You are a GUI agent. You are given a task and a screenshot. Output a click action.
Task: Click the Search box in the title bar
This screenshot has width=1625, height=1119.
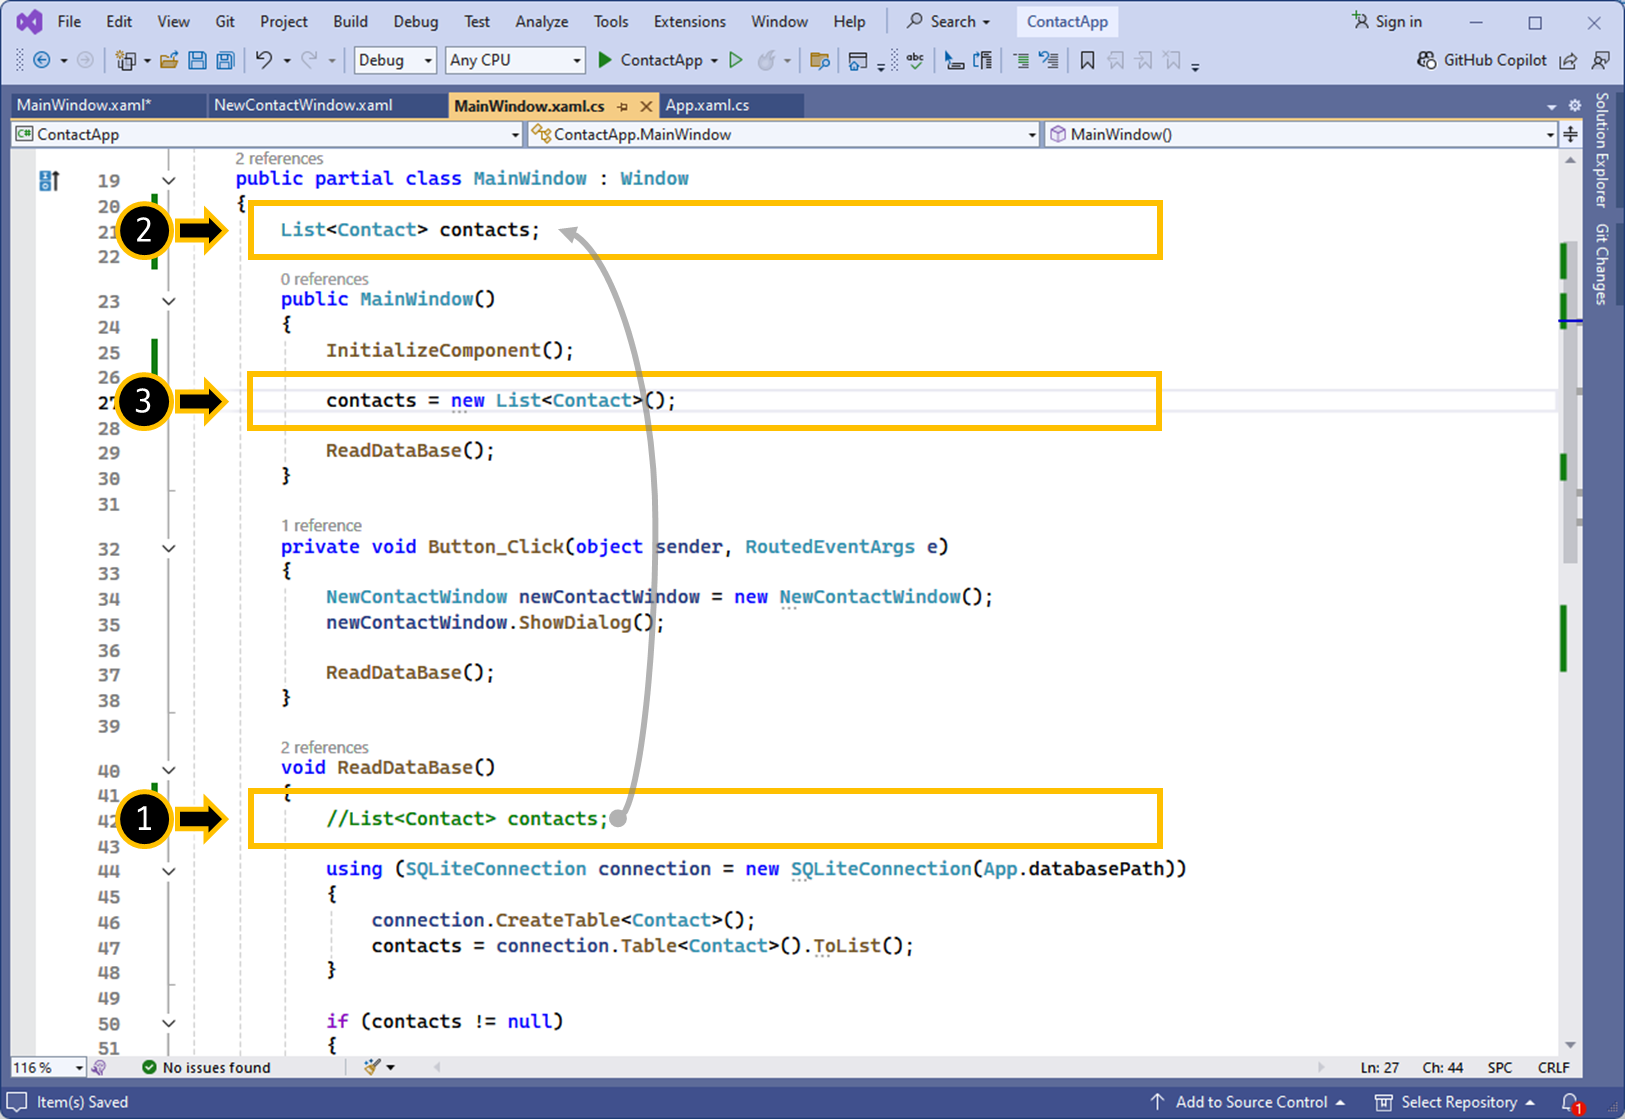pyautogui.click(x=949, y=21)
